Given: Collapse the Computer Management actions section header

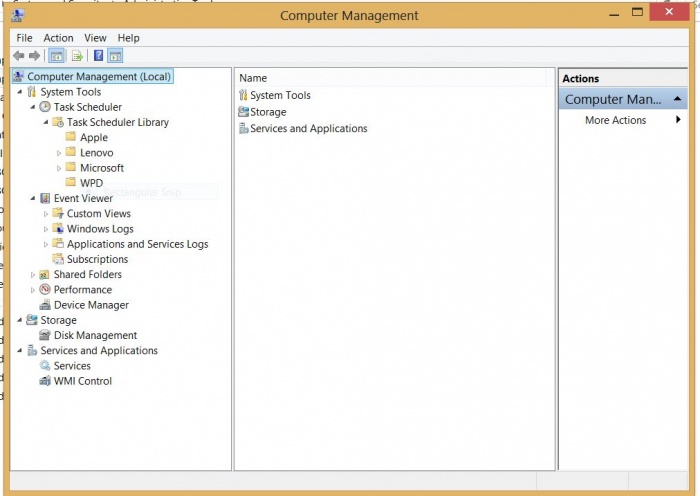Looking at the screenshot, I should click(680, 99).
